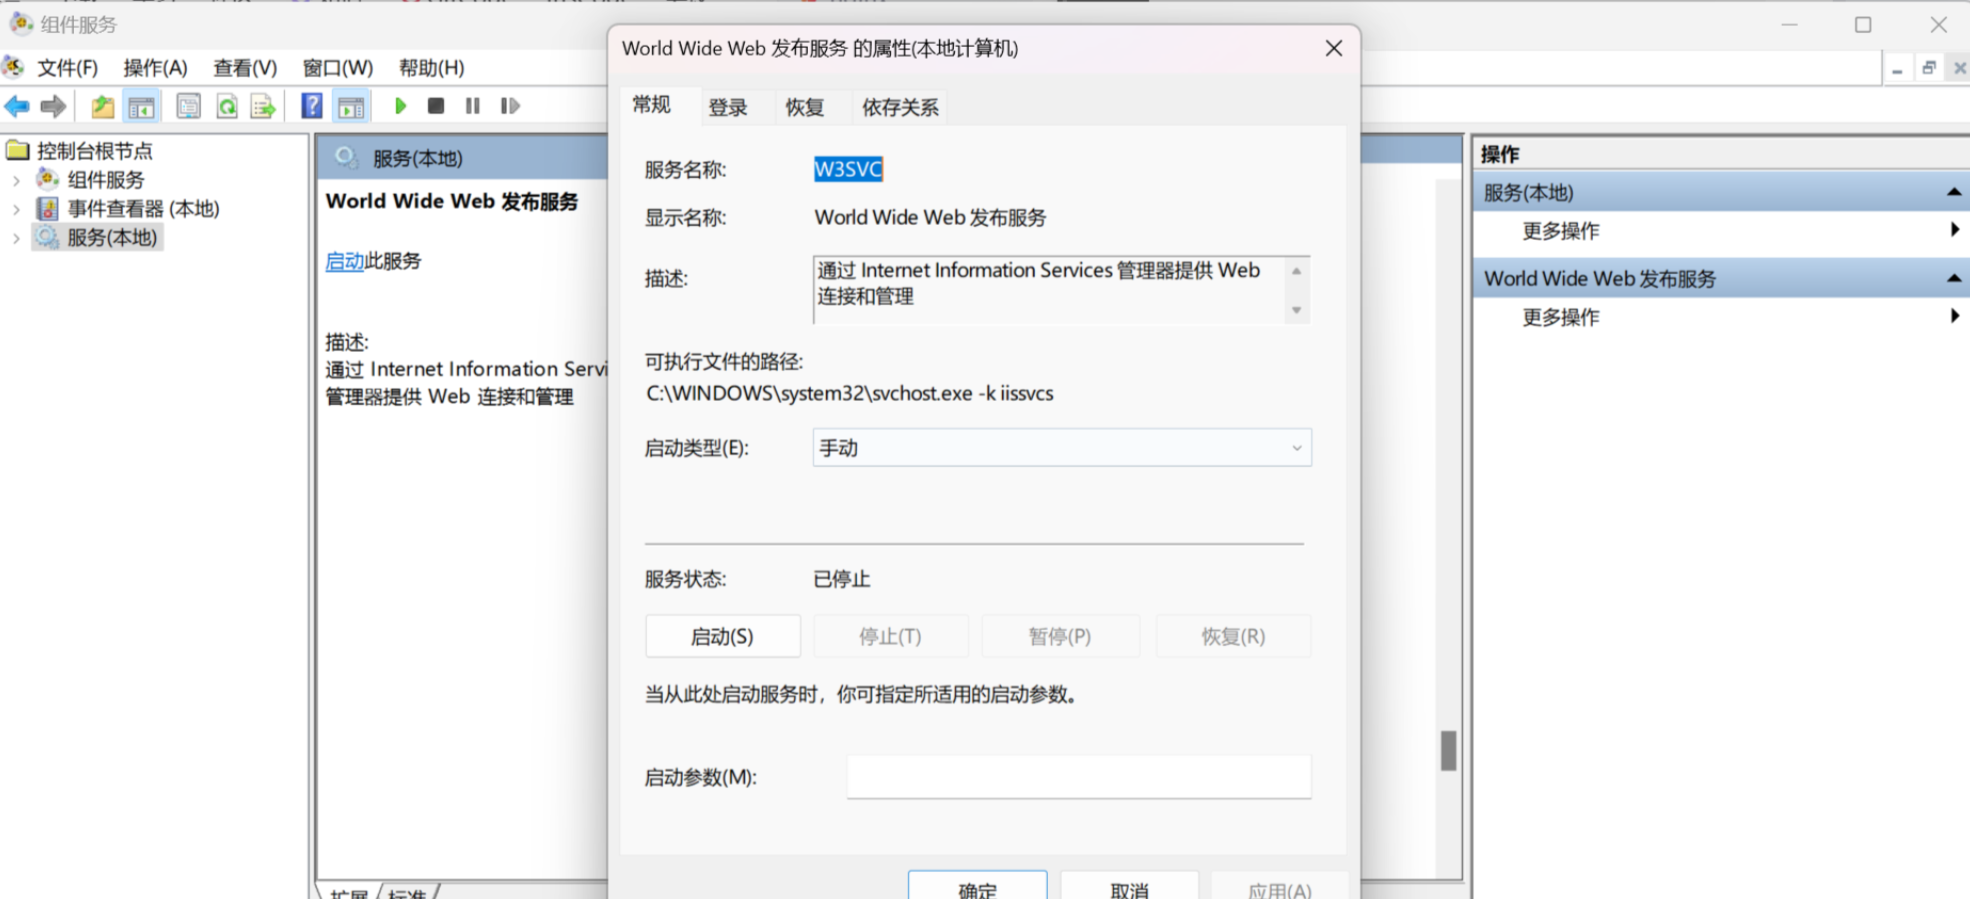1970x899 pixels.
Task: Switch to the 恢复 tab
Action: [805, 107]
